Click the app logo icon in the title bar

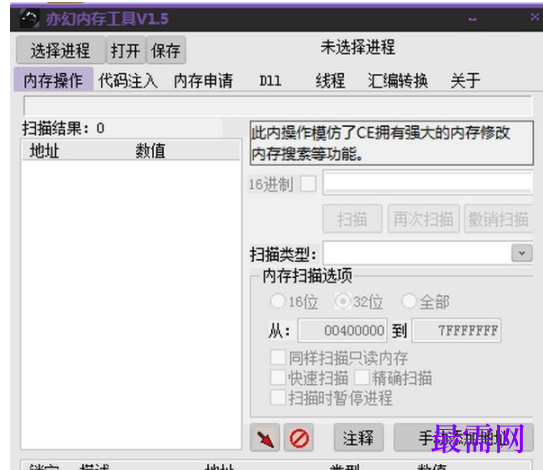coord(29,18)
